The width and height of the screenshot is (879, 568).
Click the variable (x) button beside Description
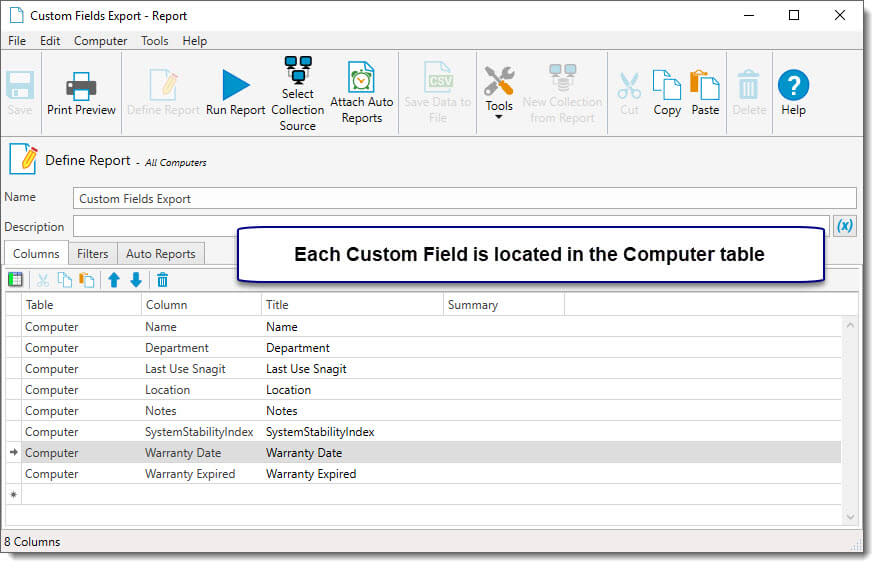tap(845, 226)
